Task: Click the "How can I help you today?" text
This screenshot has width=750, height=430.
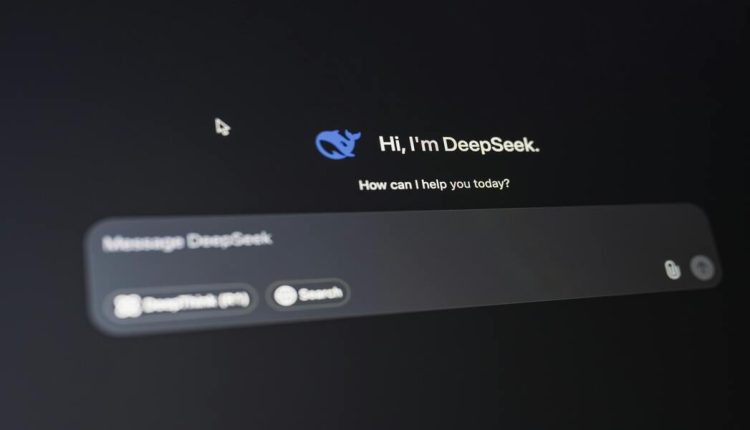Action: (x=434, y=185)
